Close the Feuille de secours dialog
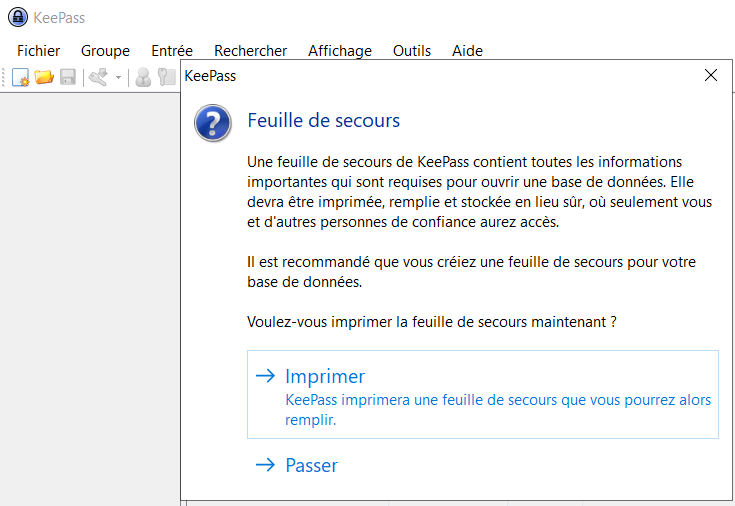Screen dimensions: 735x506 click(711, 75)
